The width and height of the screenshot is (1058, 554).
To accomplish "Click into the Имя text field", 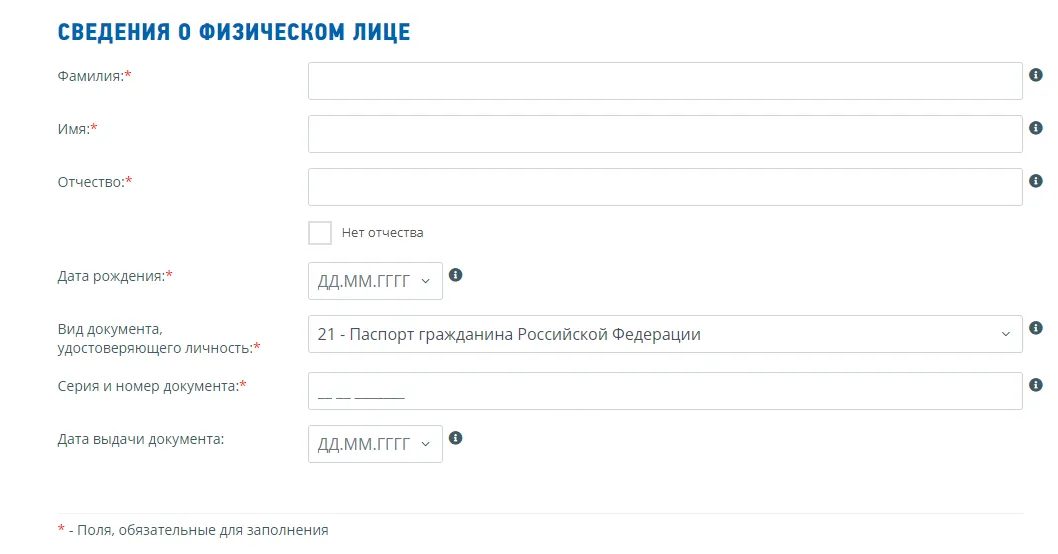I will [x=665, y=134].
